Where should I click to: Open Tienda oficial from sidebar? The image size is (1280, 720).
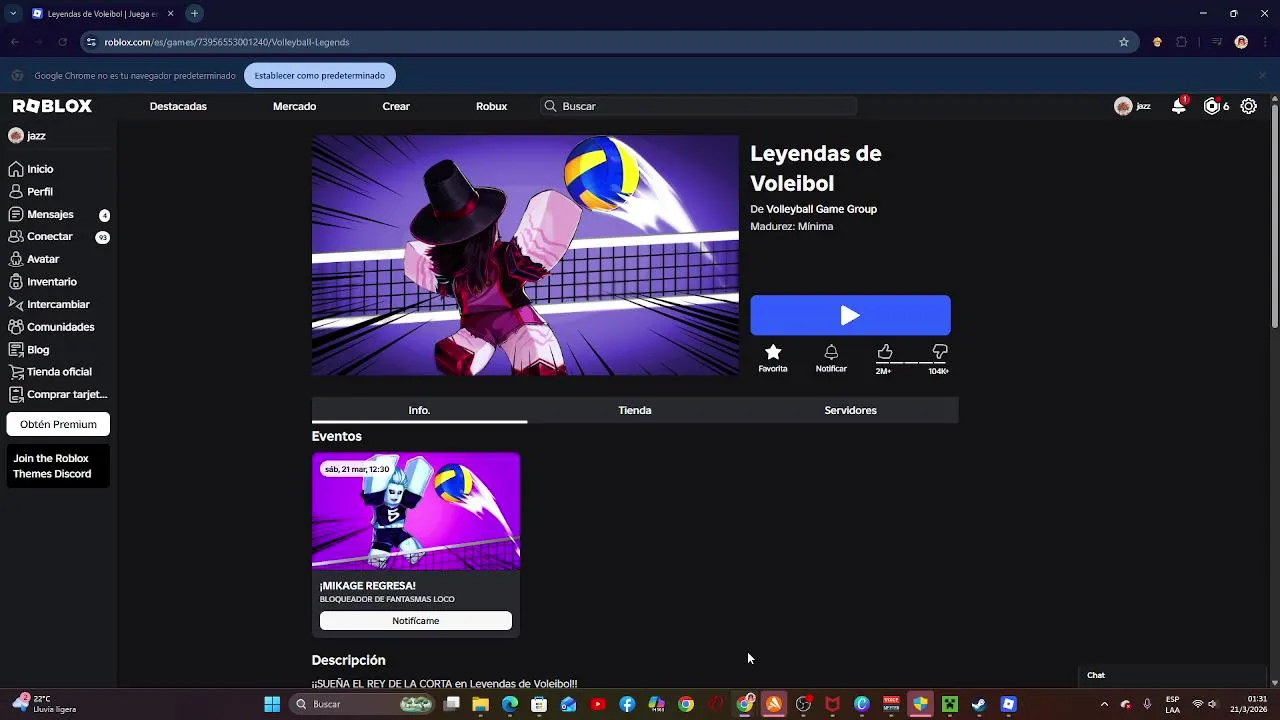[50, 372]
